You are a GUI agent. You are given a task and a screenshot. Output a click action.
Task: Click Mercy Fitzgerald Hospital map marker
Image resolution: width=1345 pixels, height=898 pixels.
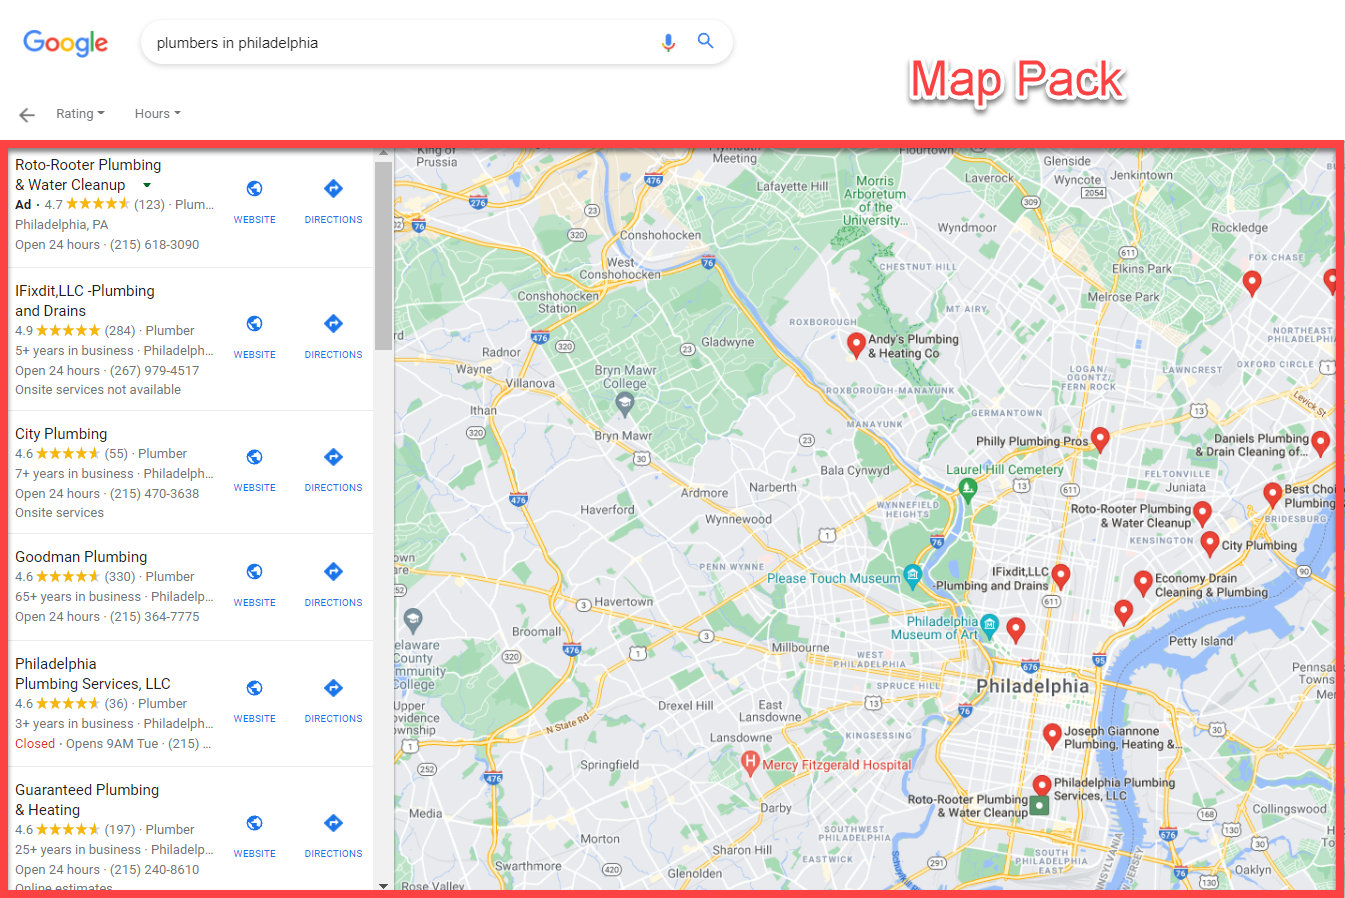point(750,763)
